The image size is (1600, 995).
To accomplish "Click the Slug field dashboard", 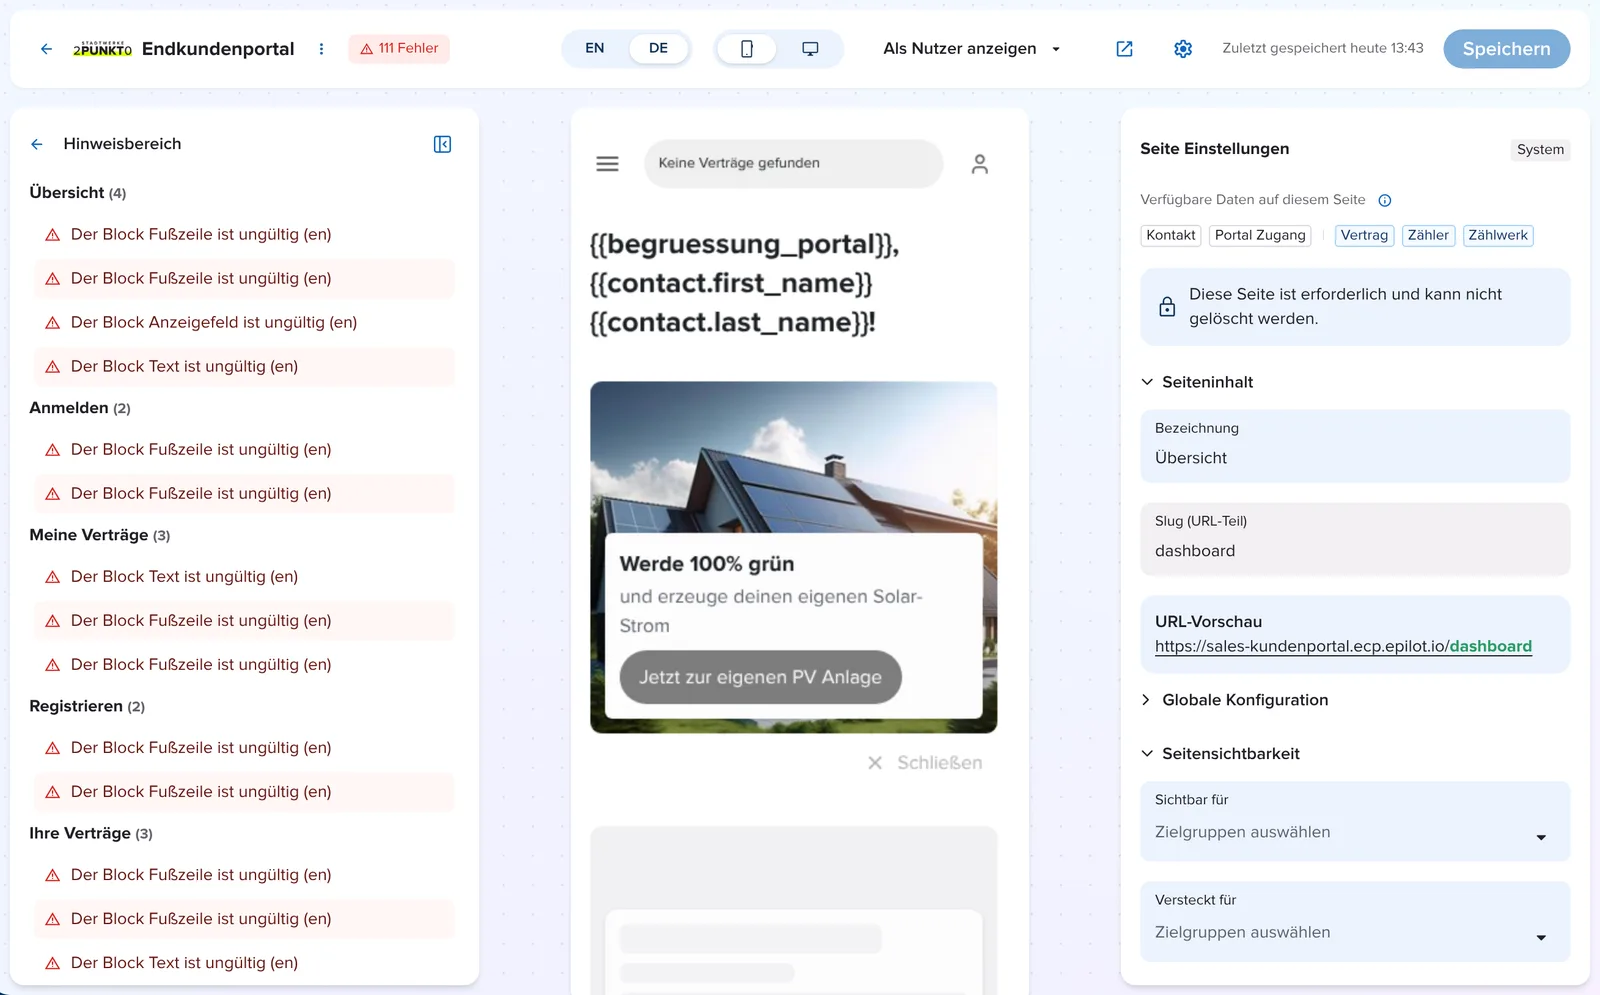I will (1355, 539).
